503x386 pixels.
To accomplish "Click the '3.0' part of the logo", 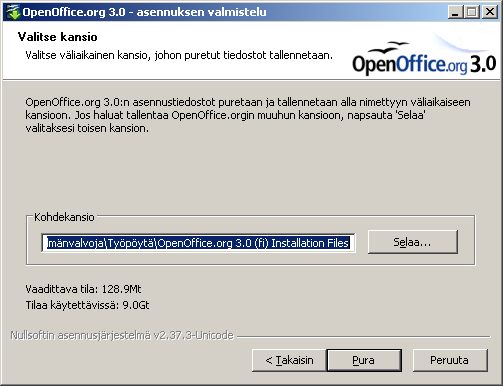I will click(483, 64).
